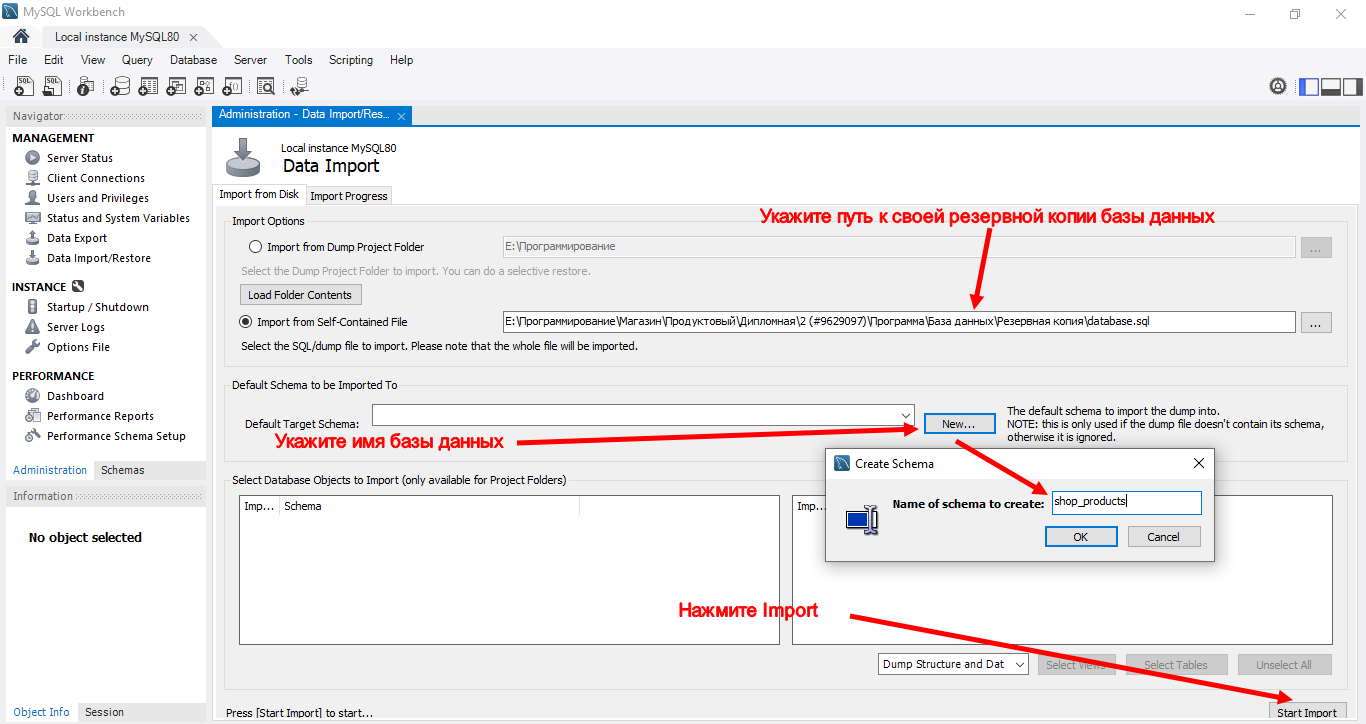Create a new SQL tab icon
Screen dimensions: 1366x724
pyautogui.click(x=24, y=87)
